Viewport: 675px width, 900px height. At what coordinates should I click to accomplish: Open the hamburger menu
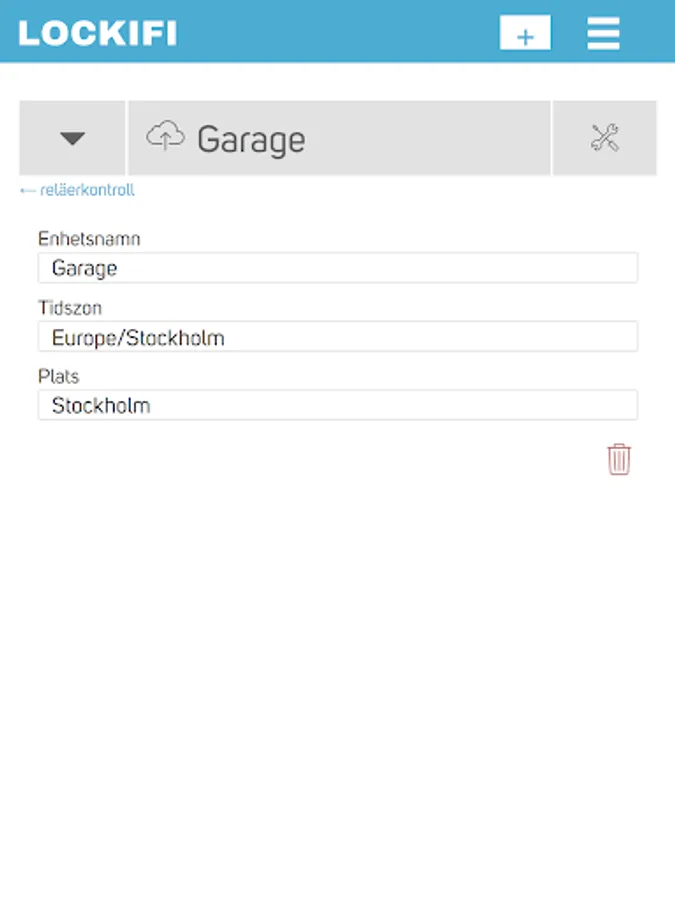(x=603, y=33)
